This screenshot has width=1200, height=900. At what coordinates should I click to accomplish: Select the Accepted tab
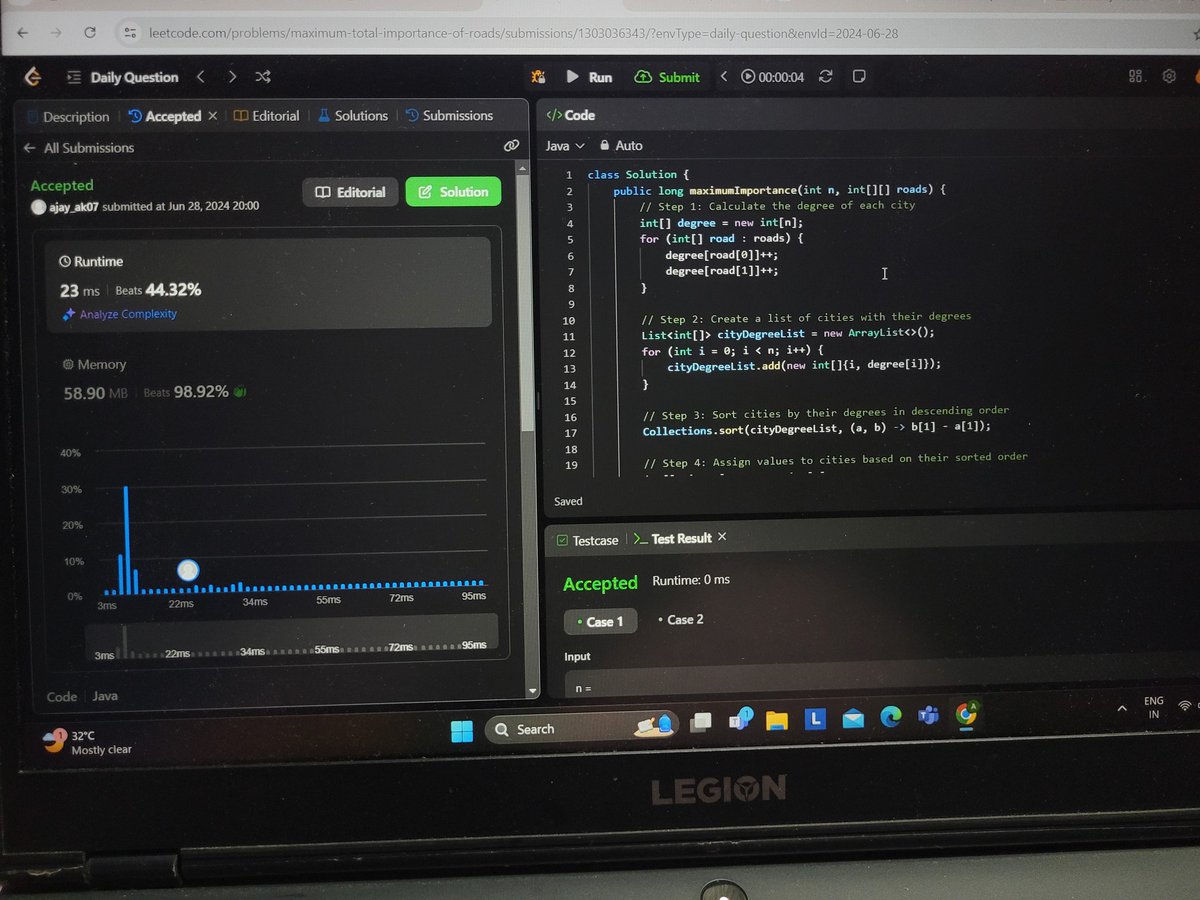[165, 116]
